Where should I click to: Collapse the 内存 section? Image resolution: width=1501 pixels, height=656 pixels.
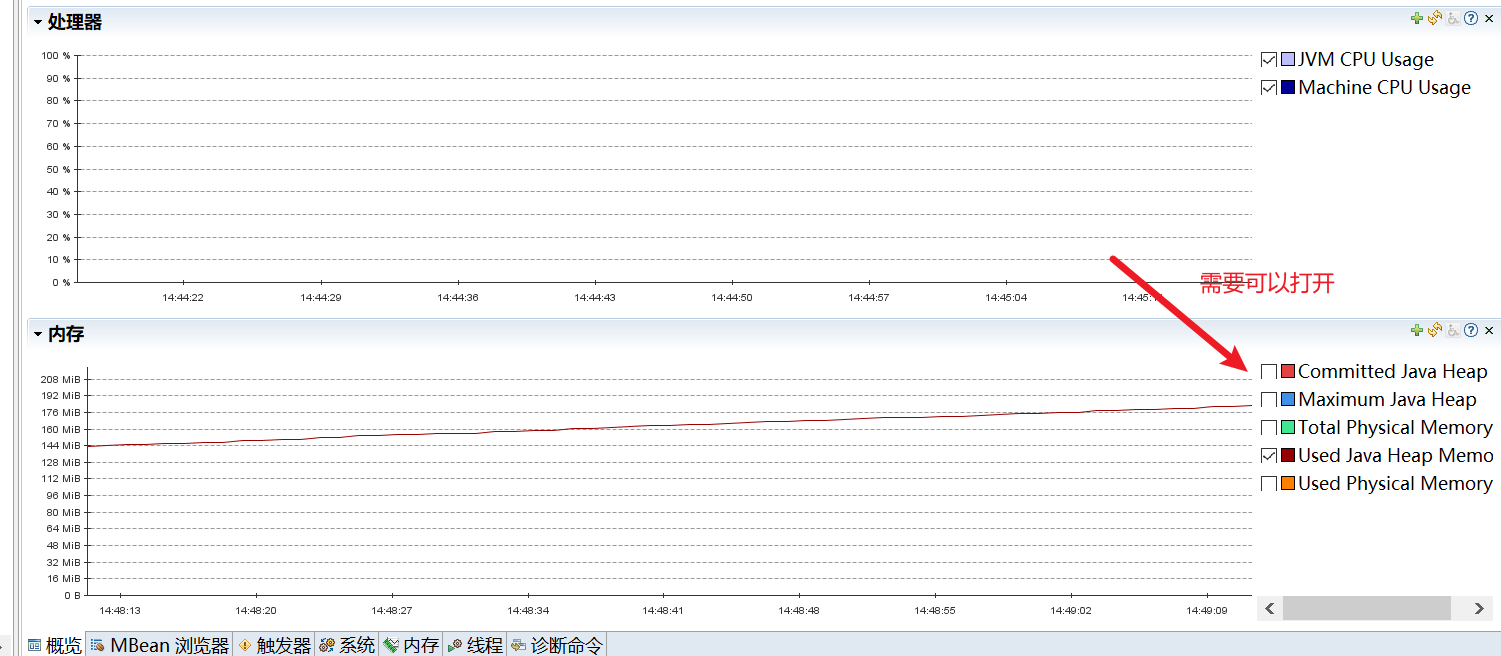(38, 334)
